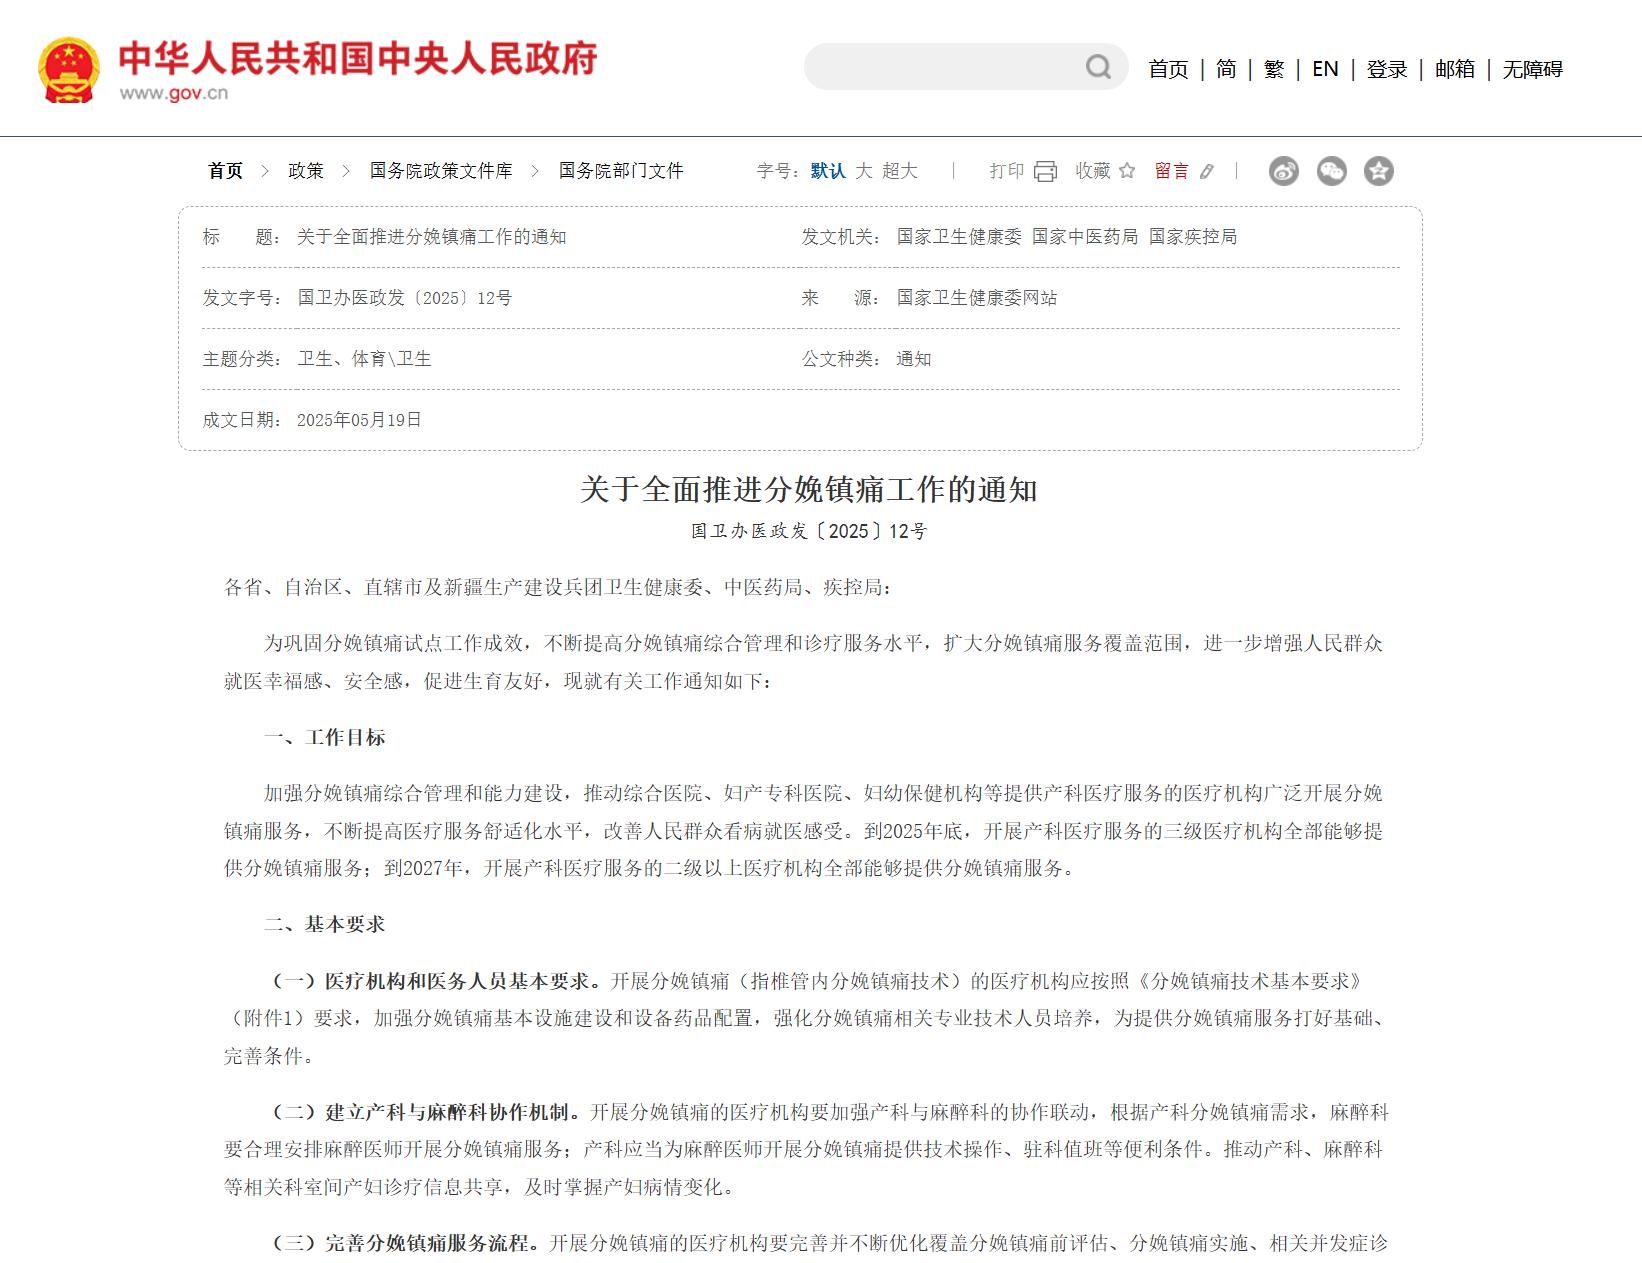Select the 默认 font size option
The height and width of the screenshot is (1263, 1642).
click(x=827, y=171)
